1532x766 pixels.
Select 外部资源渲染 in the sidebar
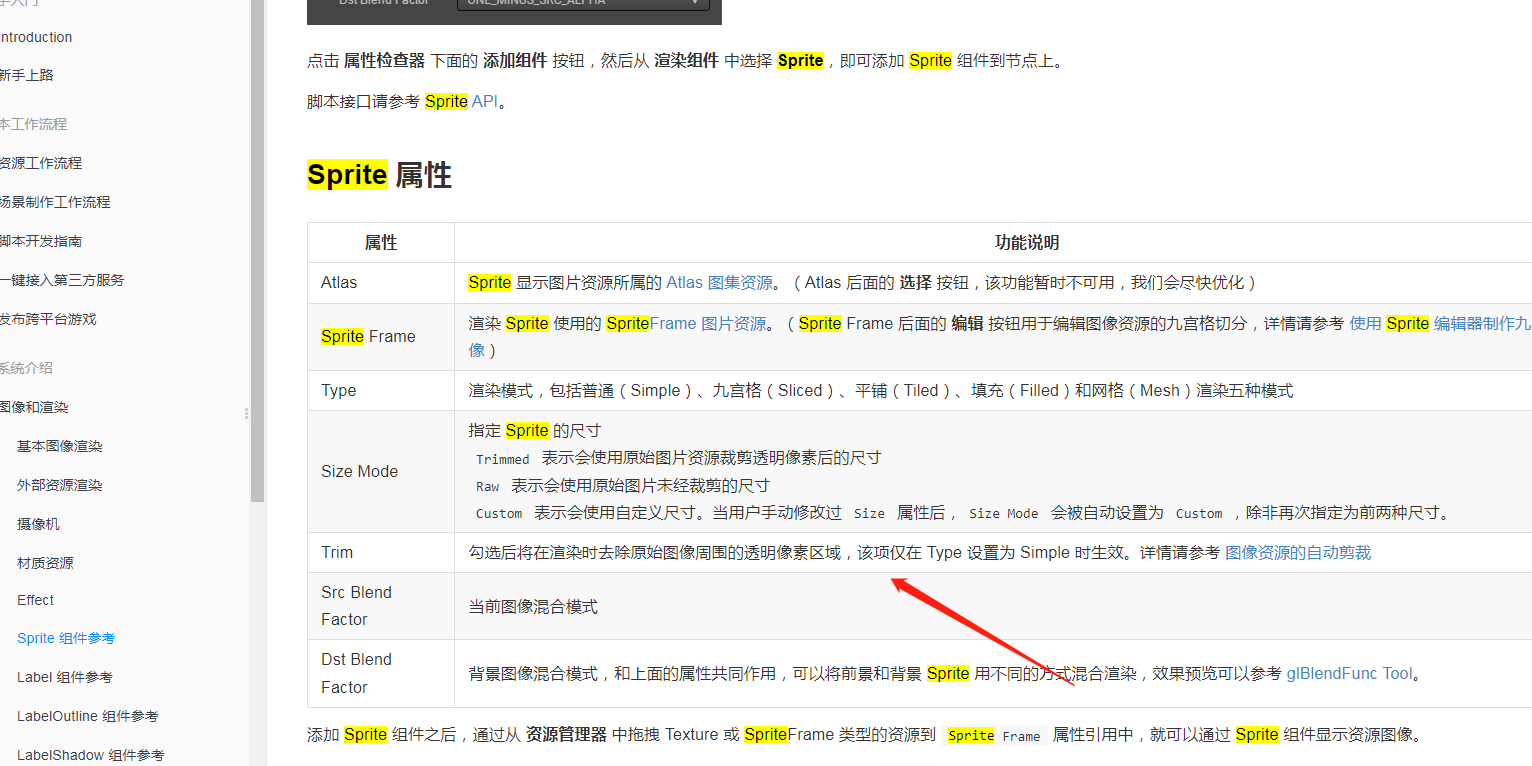click(60, 485)
